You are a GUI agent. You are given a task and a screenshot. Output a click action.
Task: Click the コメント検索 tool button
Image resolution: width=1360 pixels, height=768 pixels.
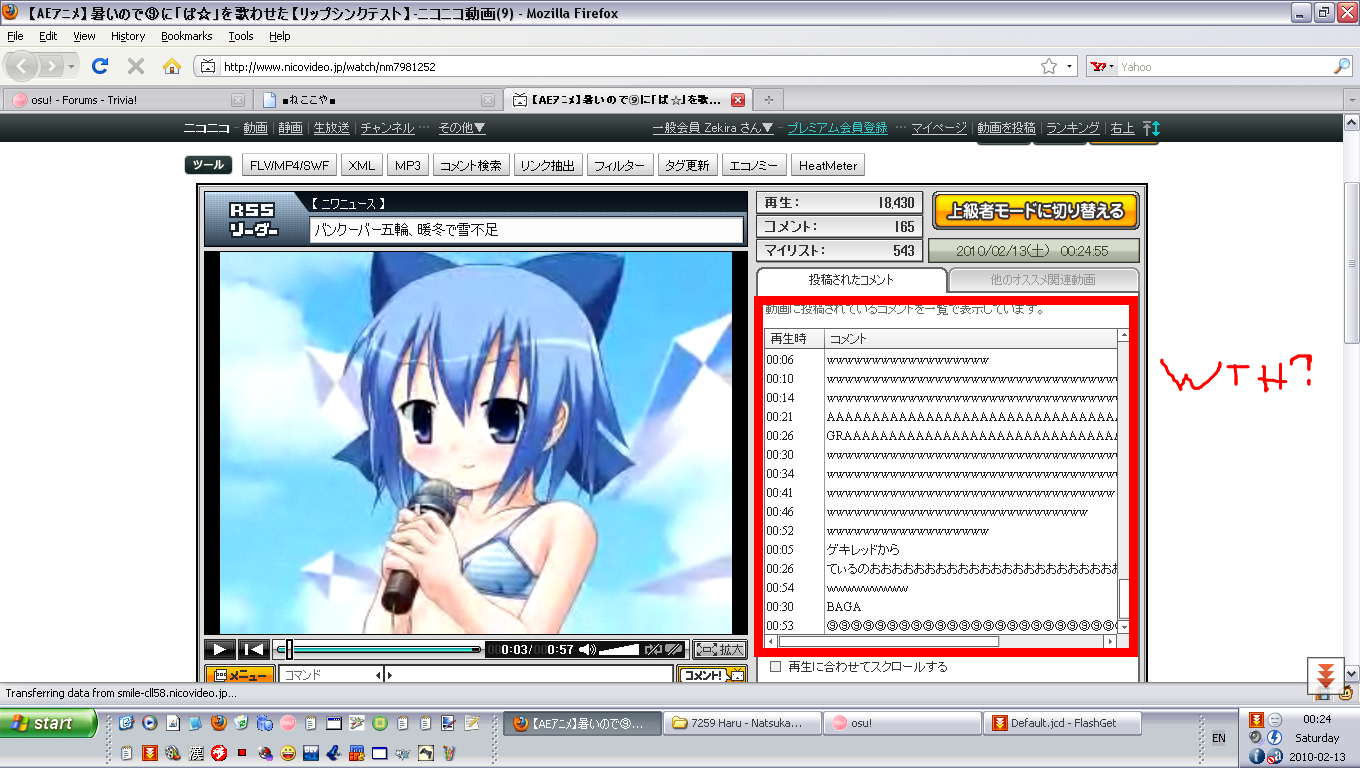471,165
